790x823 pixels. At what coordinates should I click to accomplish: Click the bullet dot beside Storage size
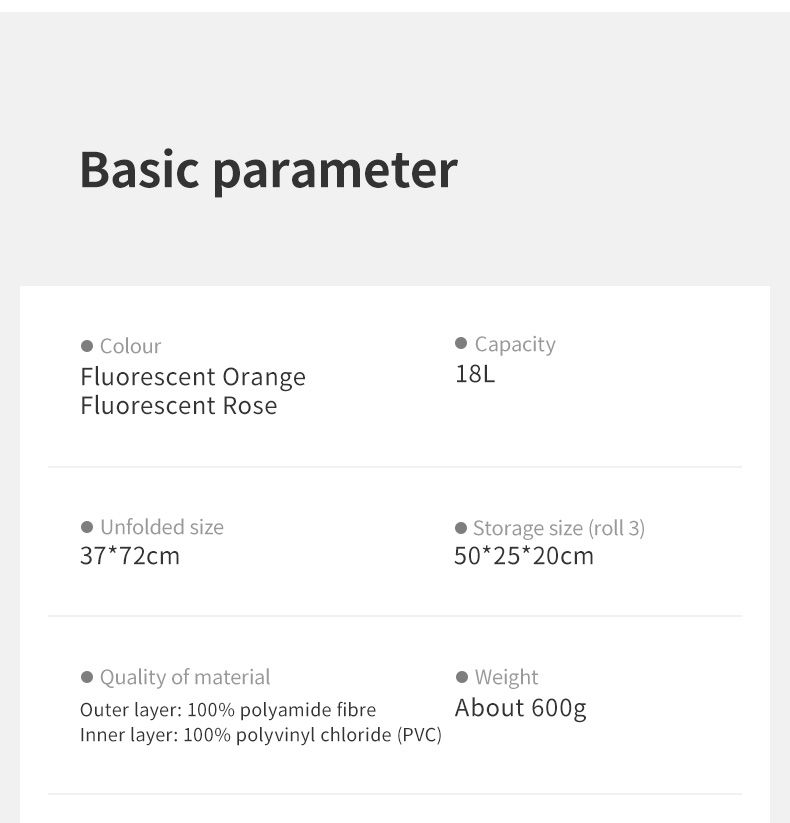pos(461,528)
